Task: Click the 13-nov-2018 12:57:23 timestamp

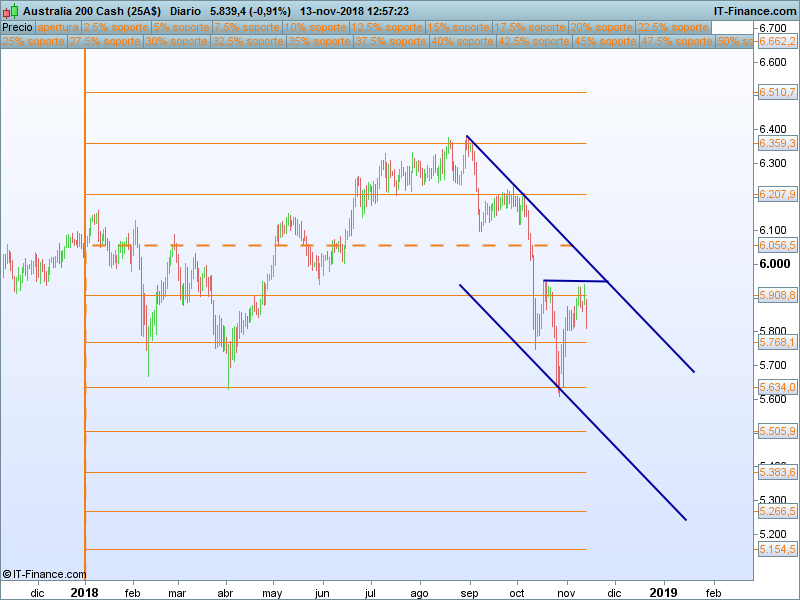Action: tap(354, 11)
